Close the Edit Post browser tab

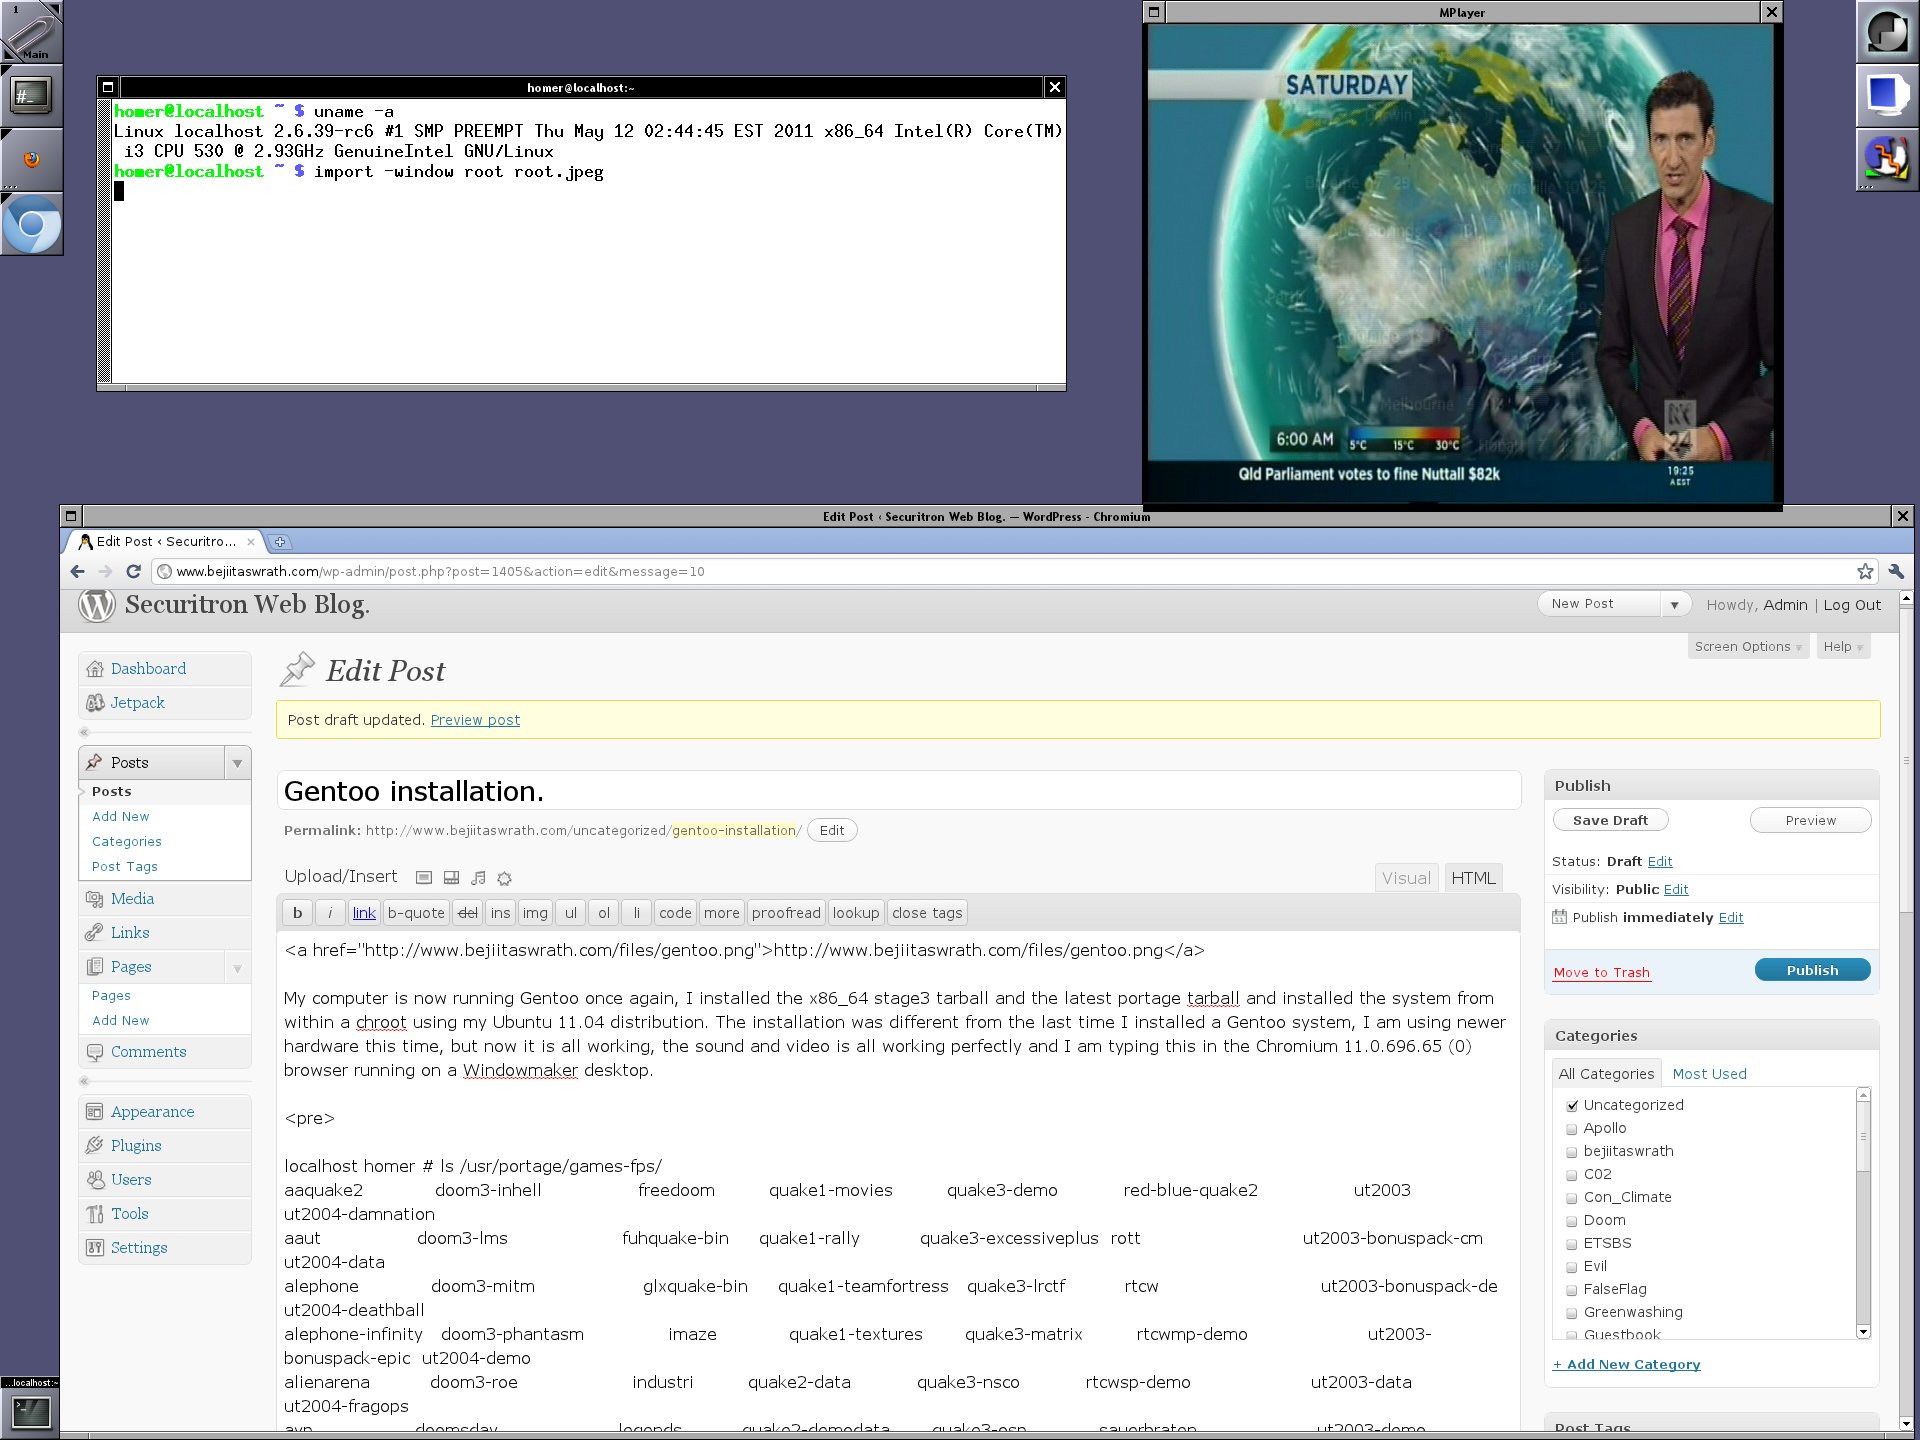click(x=251, y=542)
